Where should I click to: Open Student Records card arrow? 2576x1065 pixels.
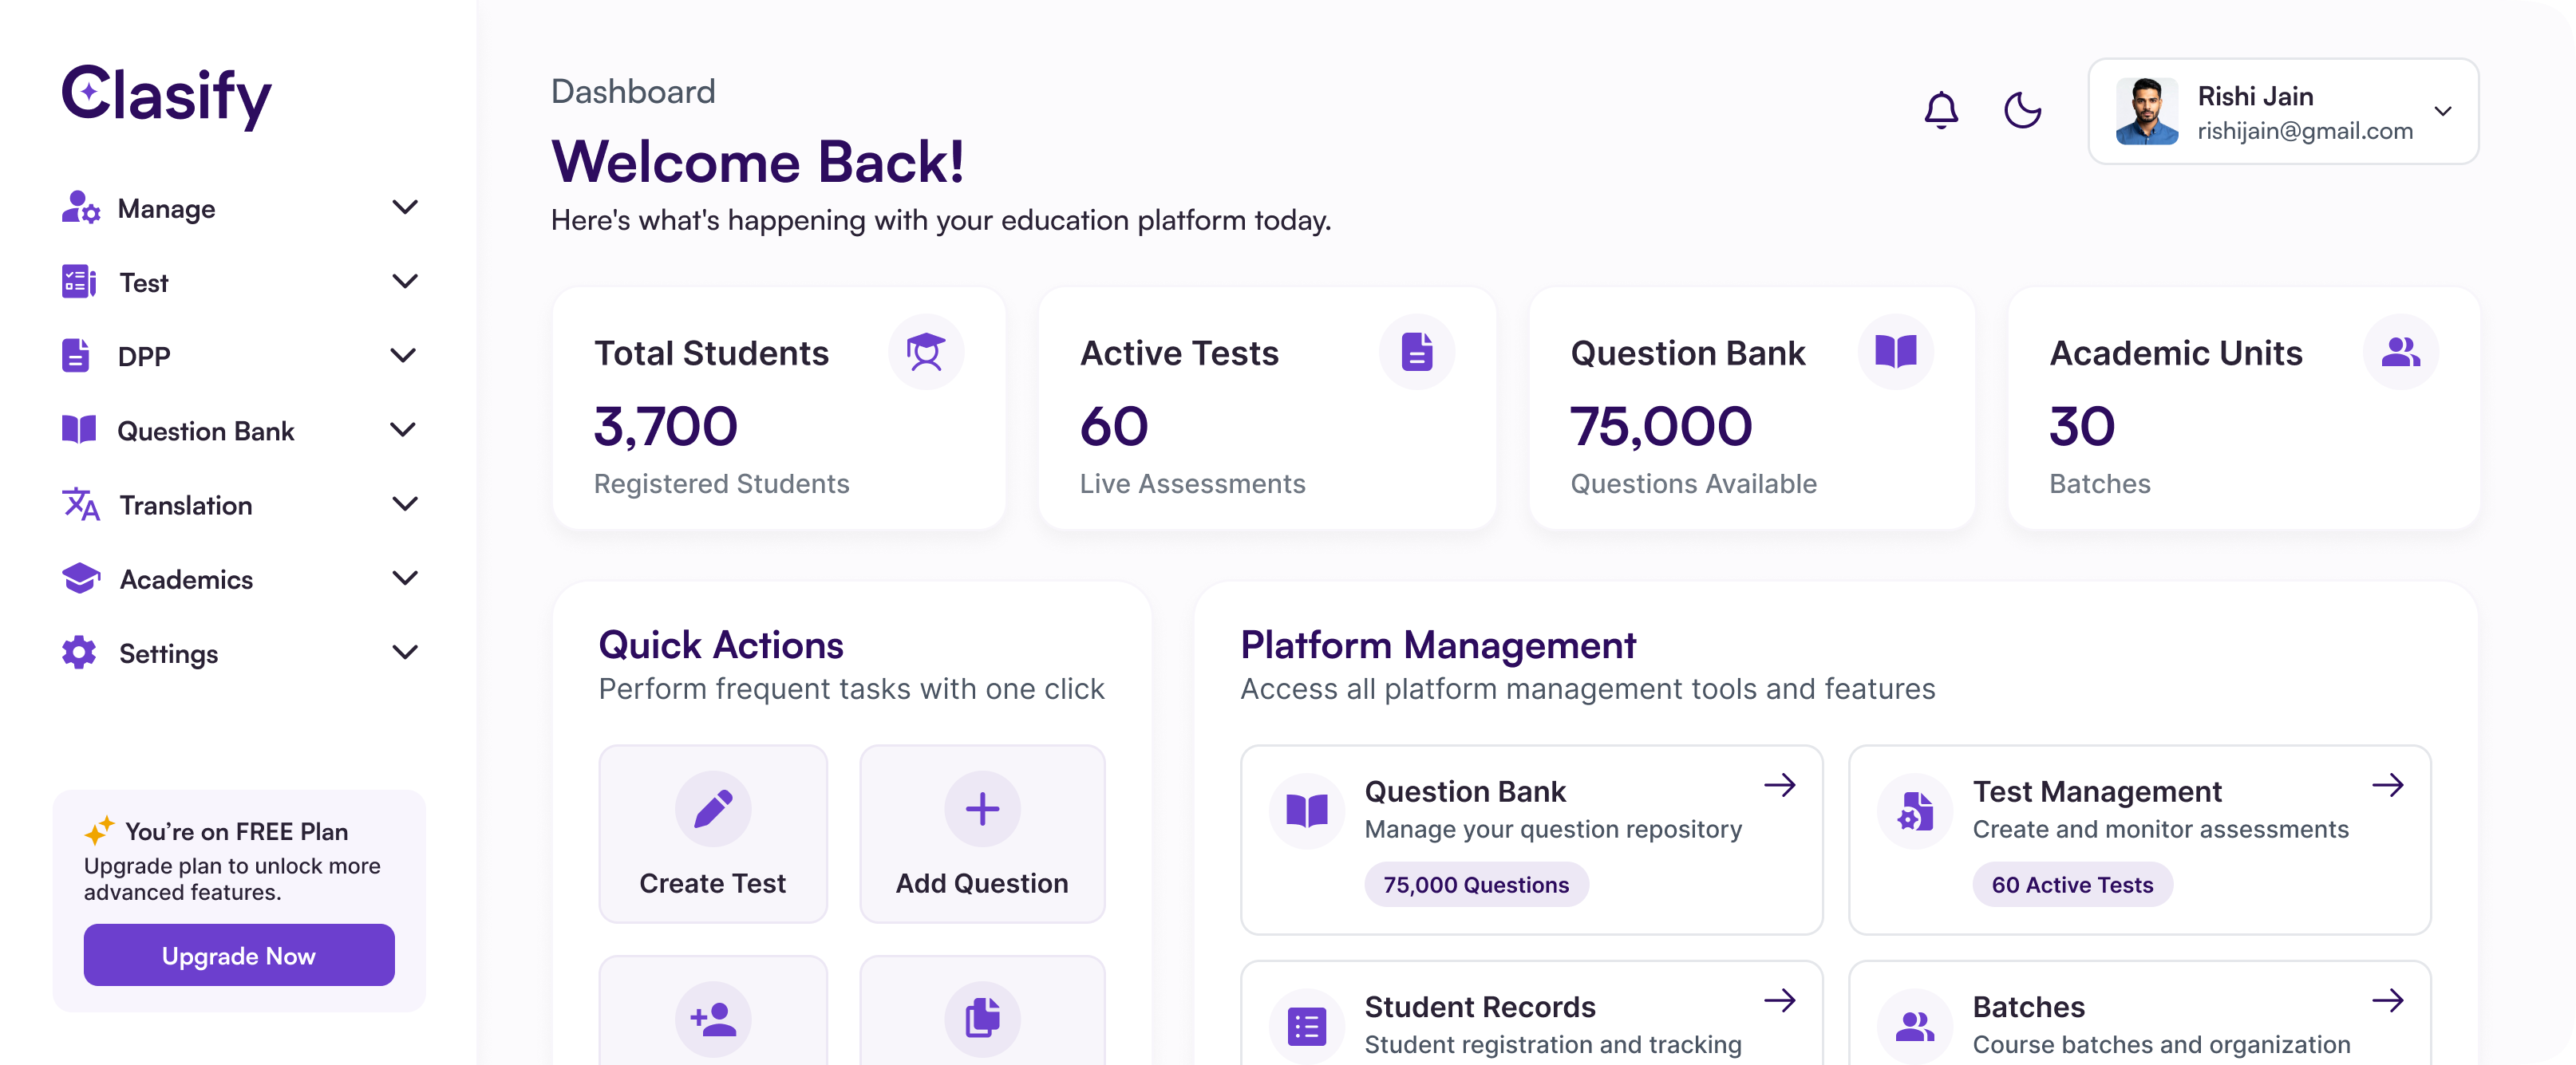pyautogui.click(x=1780, y=1000)
